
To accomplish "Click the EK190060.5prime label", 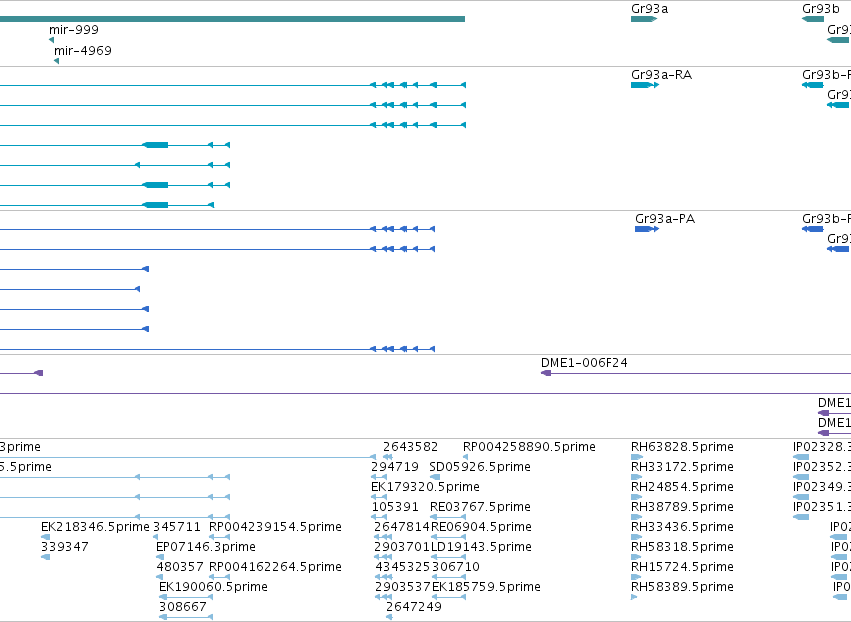I will point(213,587).
